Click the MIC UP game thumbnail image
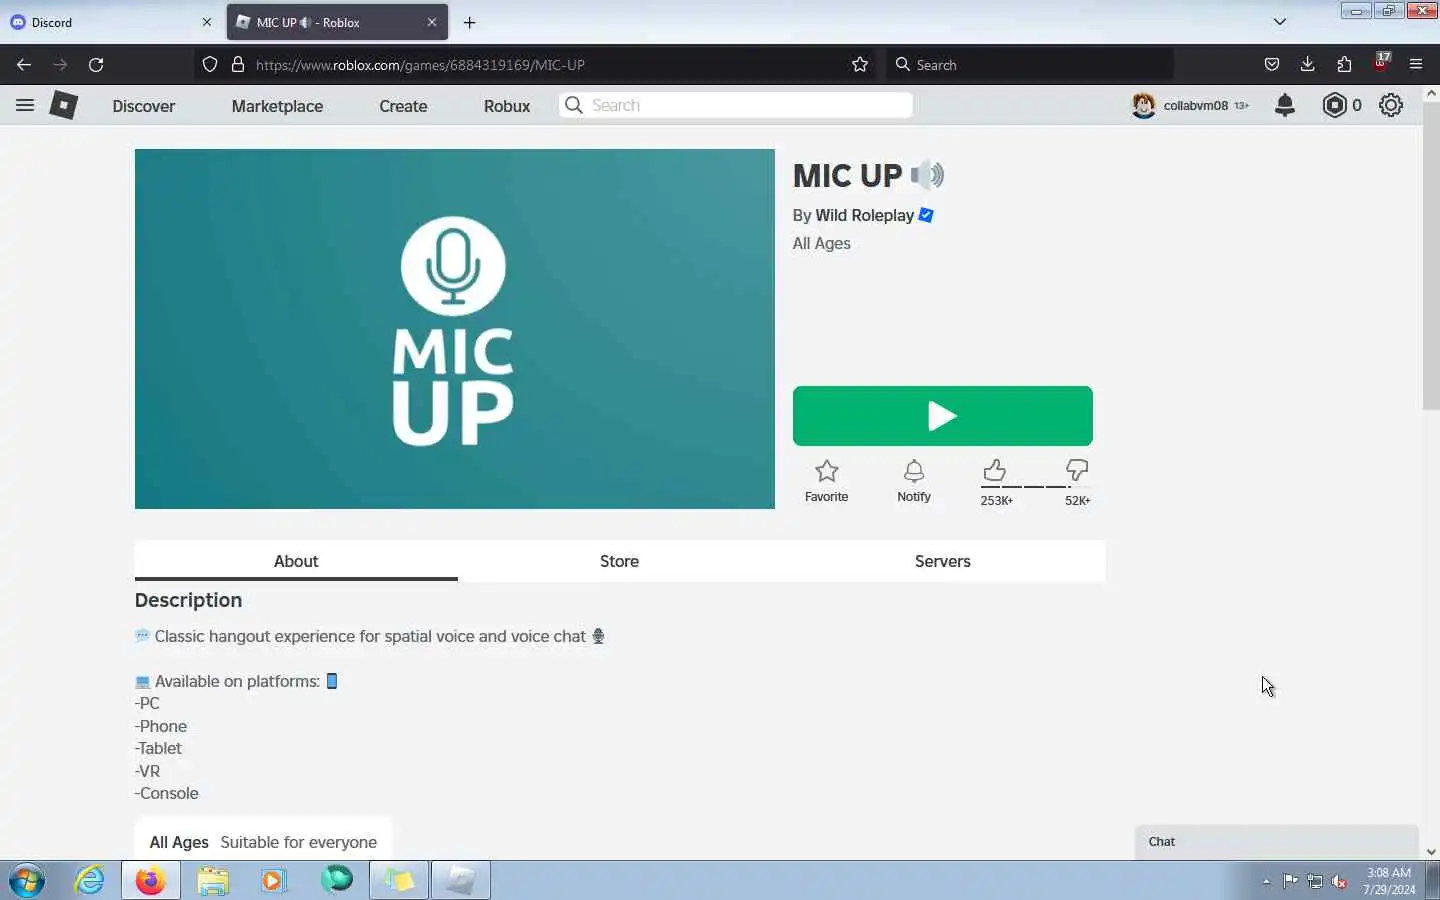1440x900 pixels. (455, 329)
